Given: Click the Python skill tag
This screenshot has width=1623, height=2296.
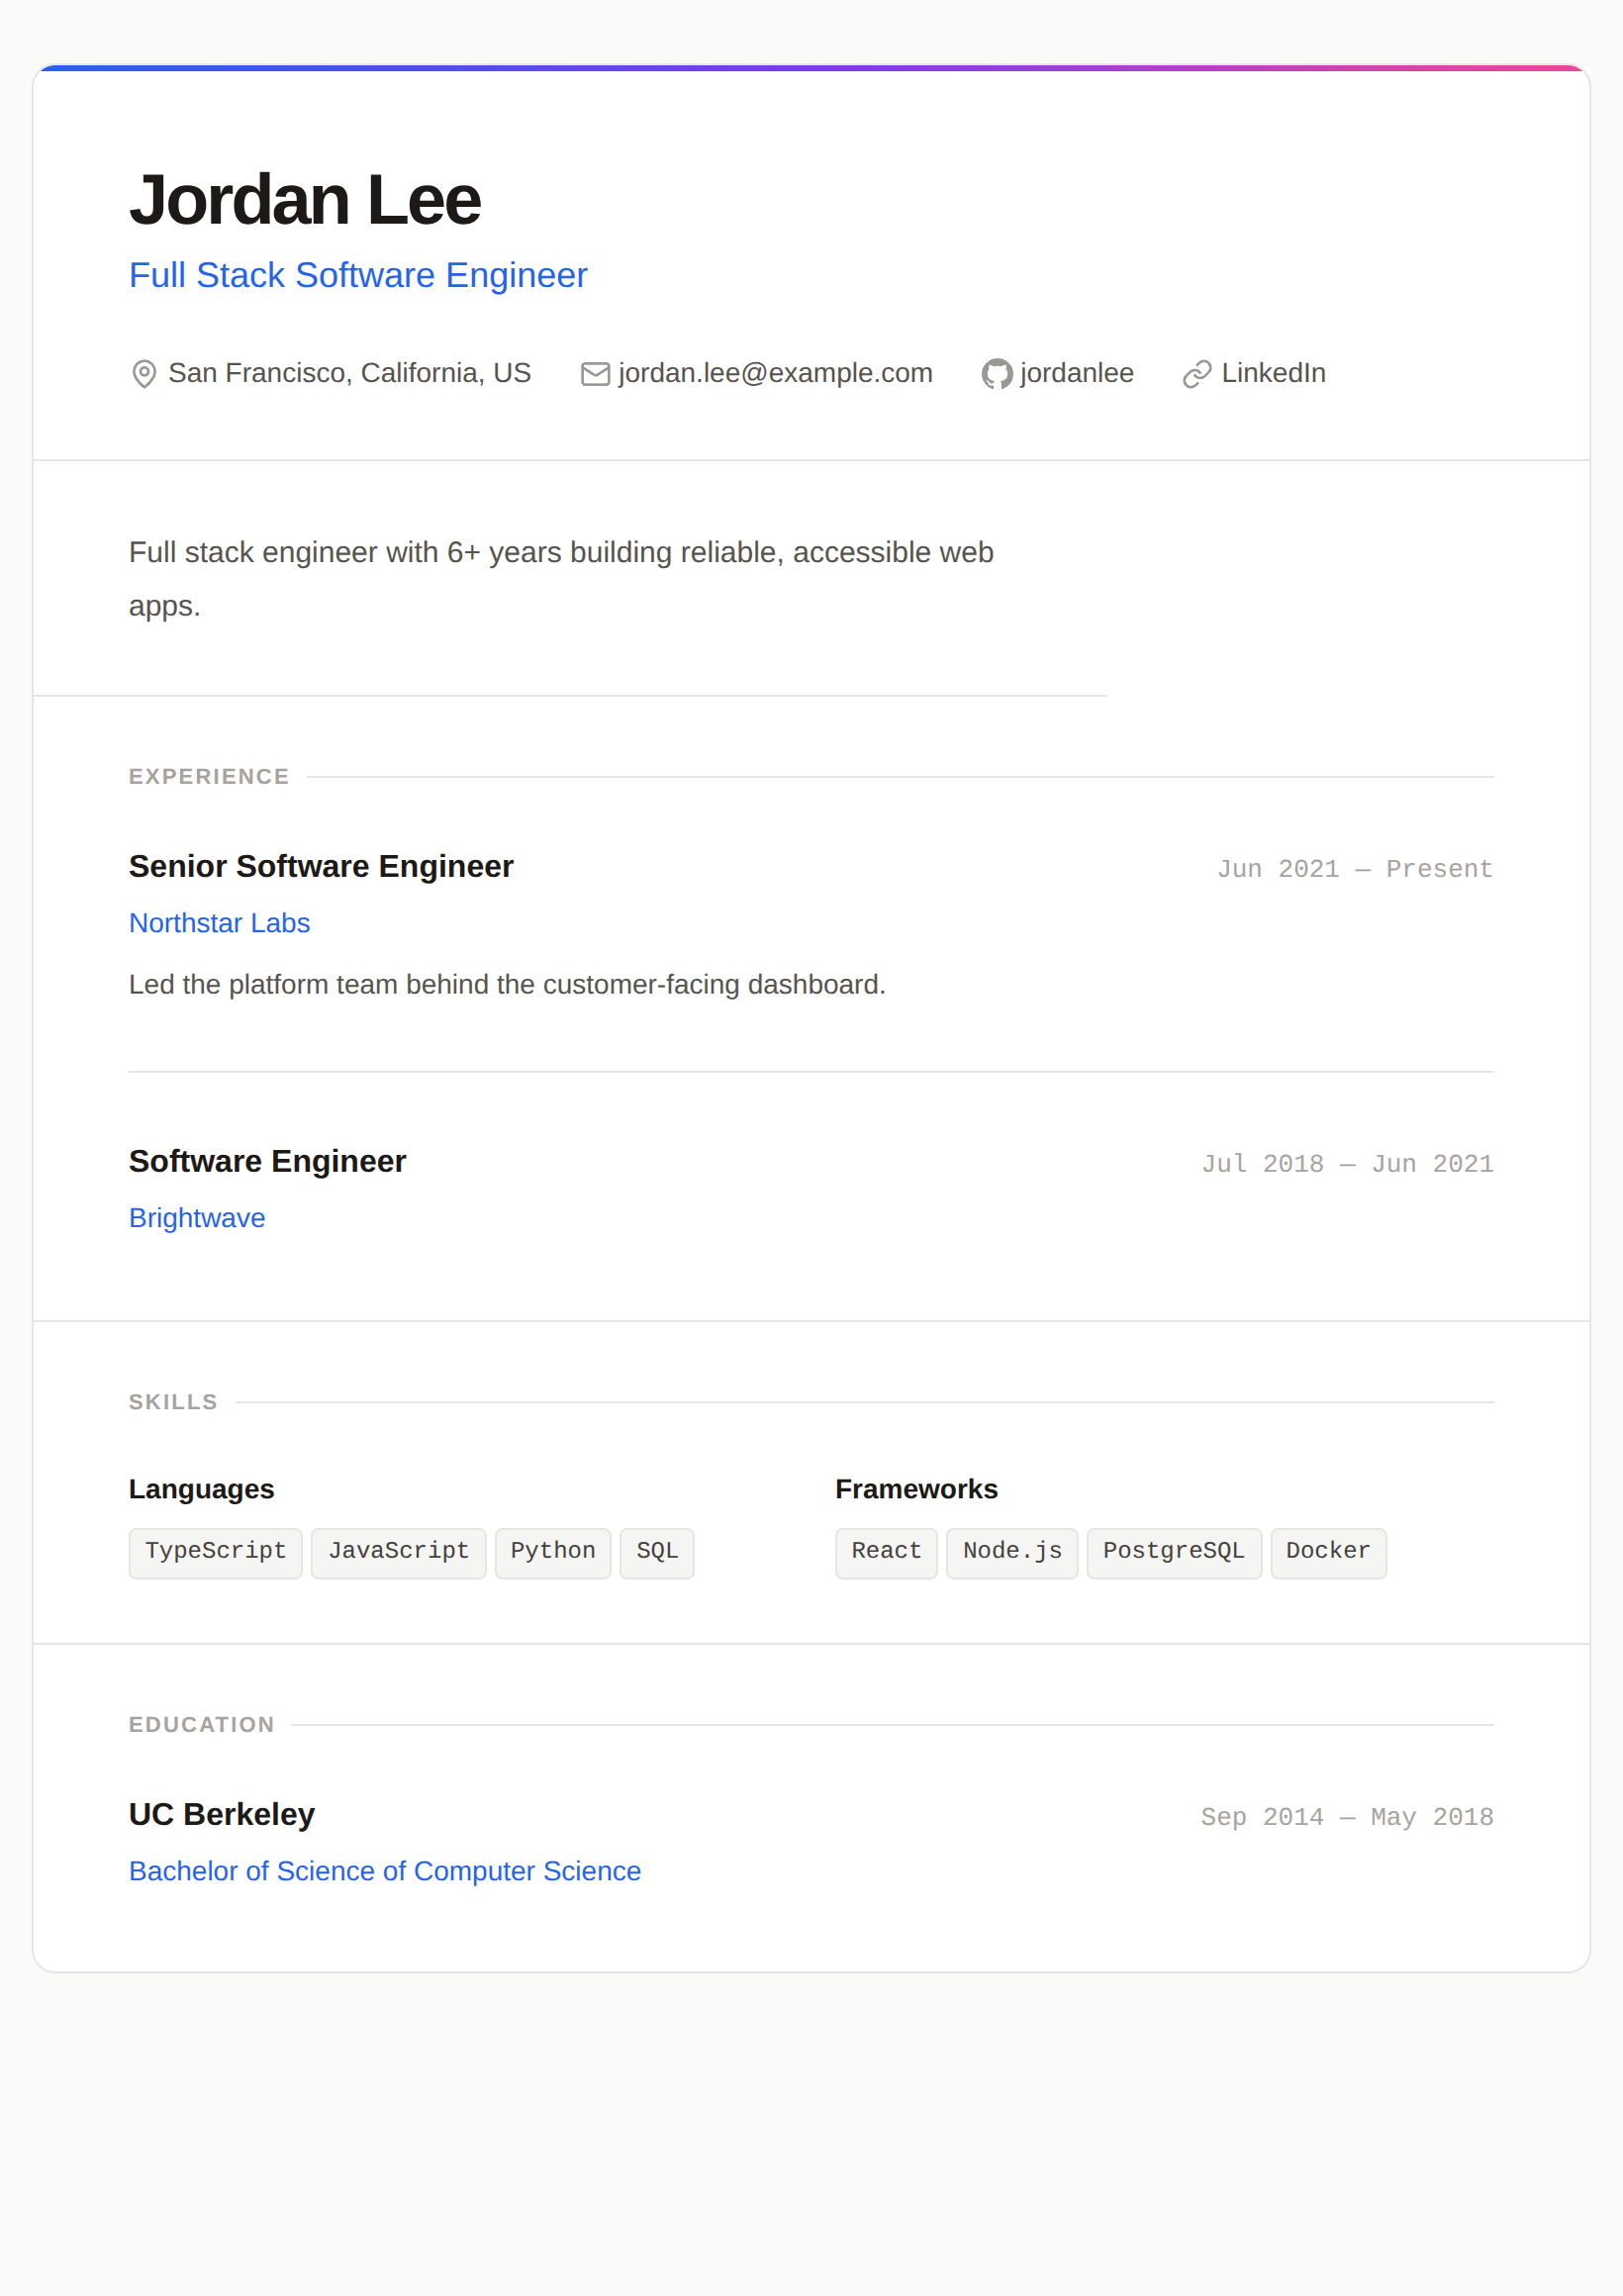Looking at the screenshot, I should [552, 1553].
